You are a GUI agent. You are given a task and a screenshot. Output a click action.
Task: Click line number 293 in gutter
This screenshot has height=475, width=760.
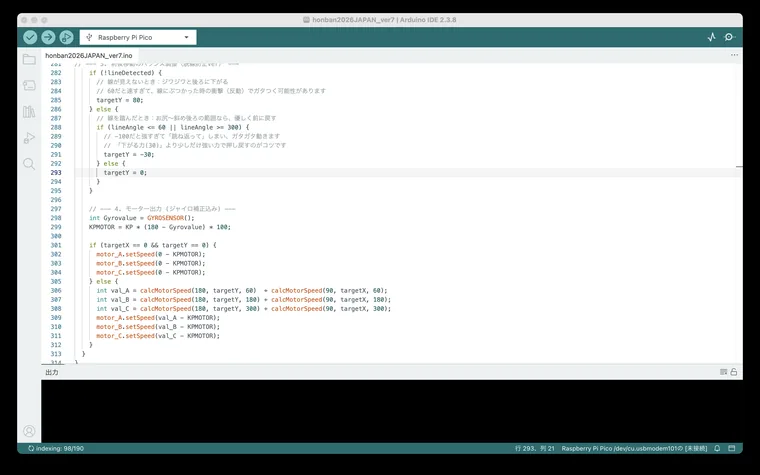click(x=56, y=173)
